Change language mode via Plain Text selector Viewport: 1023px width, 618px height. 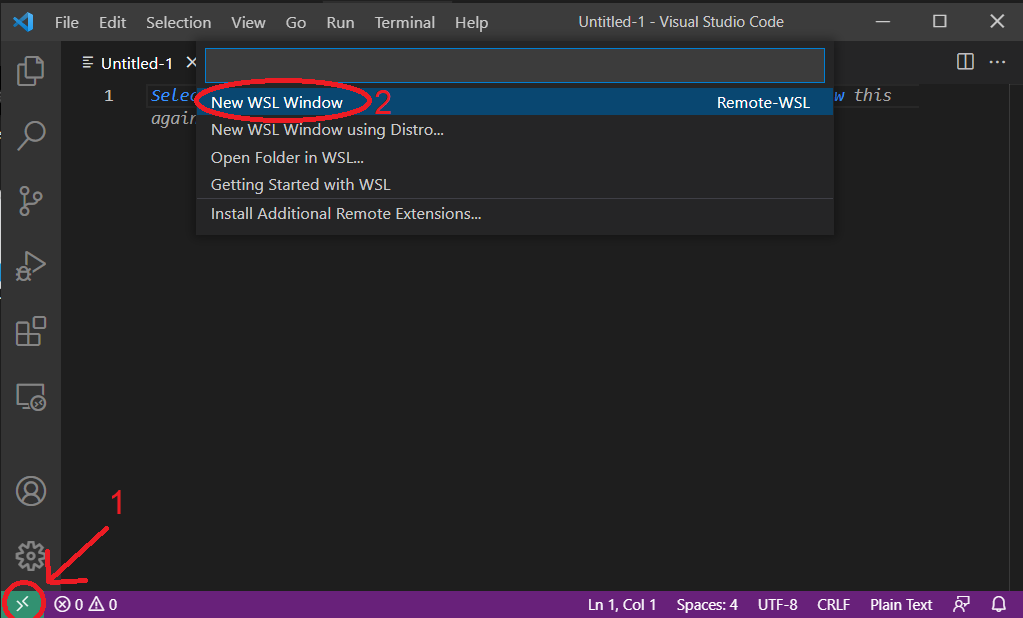pos(900,604)
